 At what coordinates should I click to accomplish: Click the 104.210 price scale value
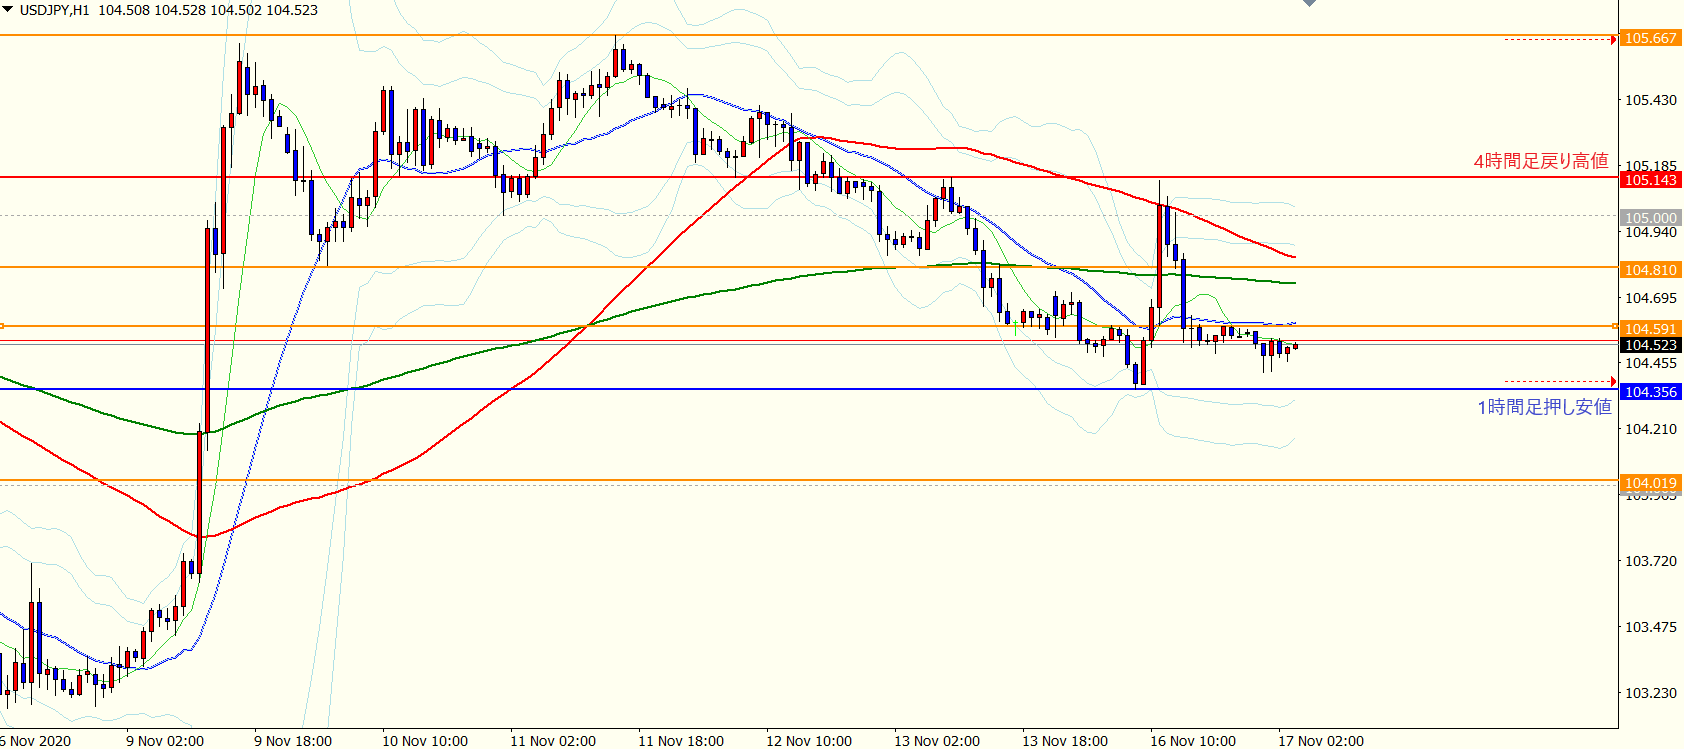coord(1651,429)
